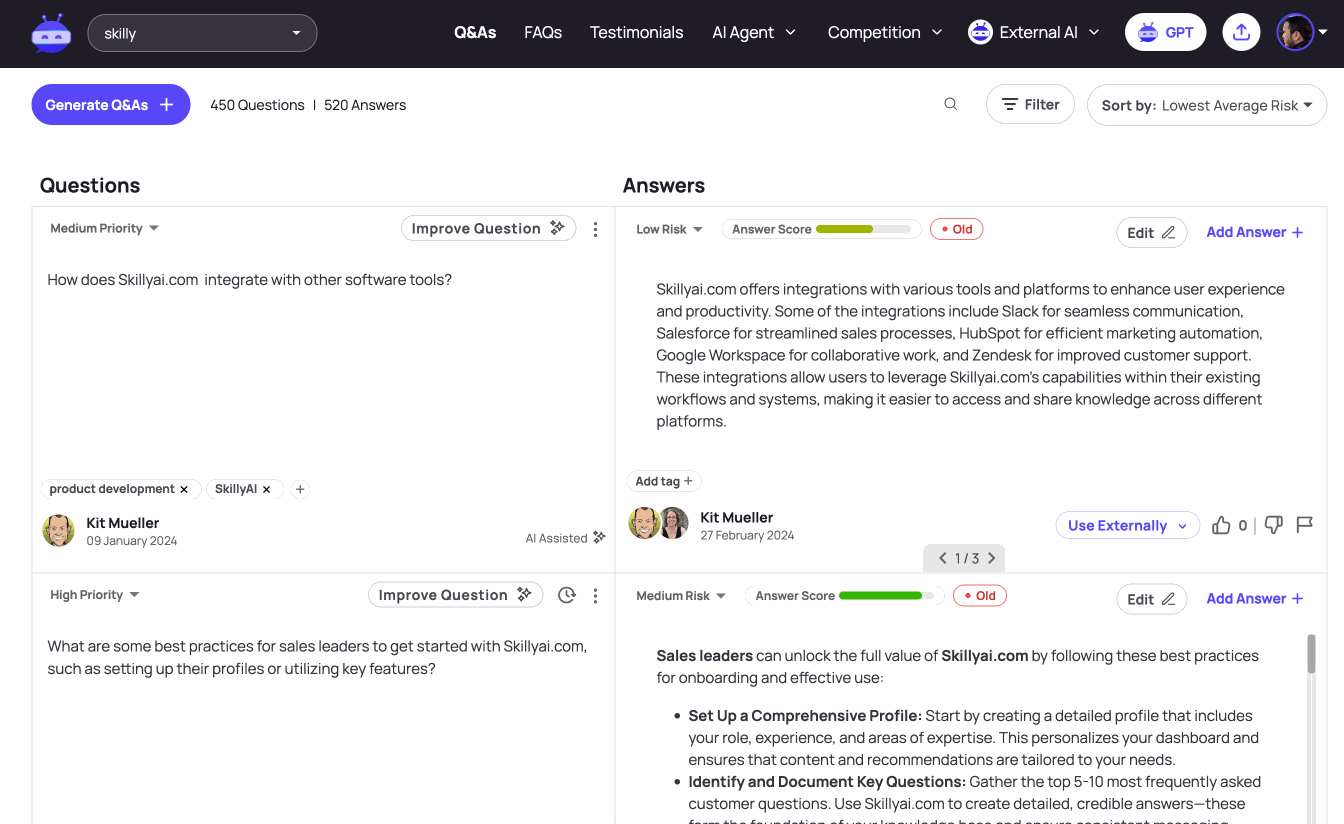The height and width of the screenshot is (824, 1344).
Task: Click the question 'How does Skillyai.com integrate'
Action: 250,280
